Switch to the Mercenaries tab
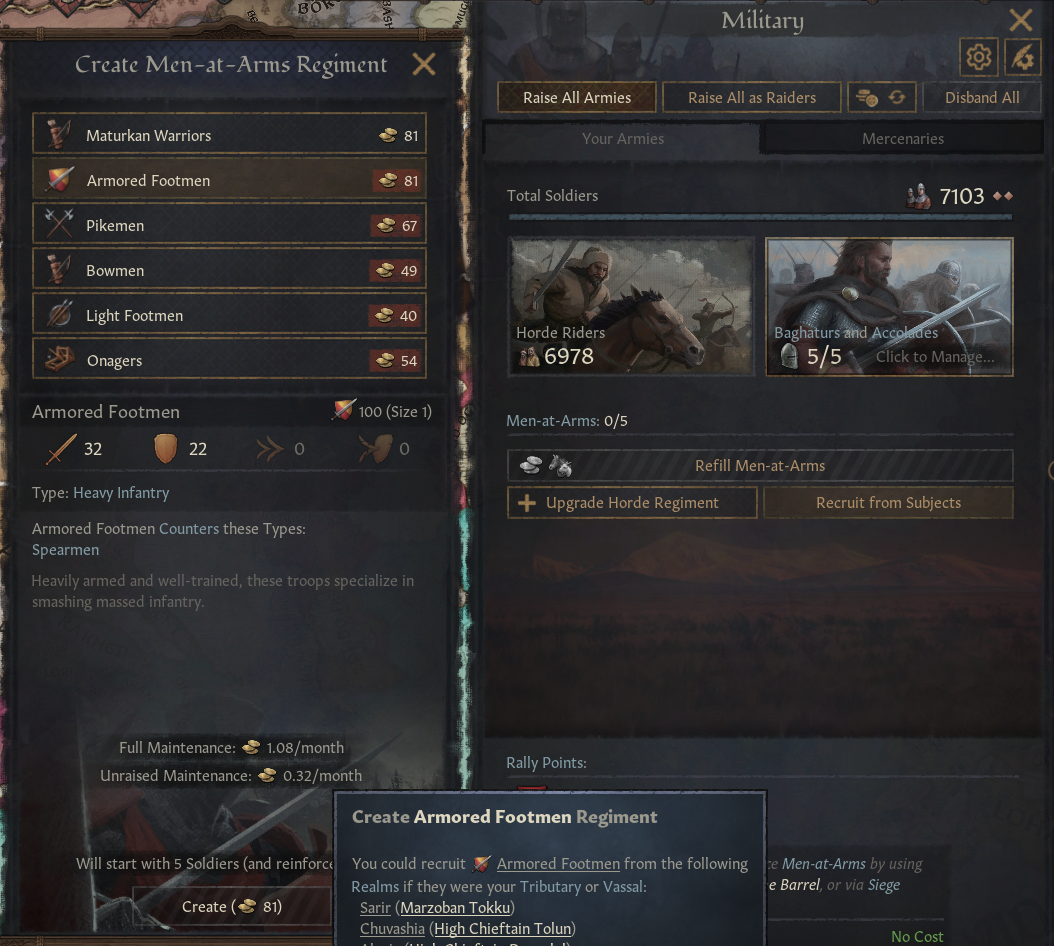 pos(902,139)
